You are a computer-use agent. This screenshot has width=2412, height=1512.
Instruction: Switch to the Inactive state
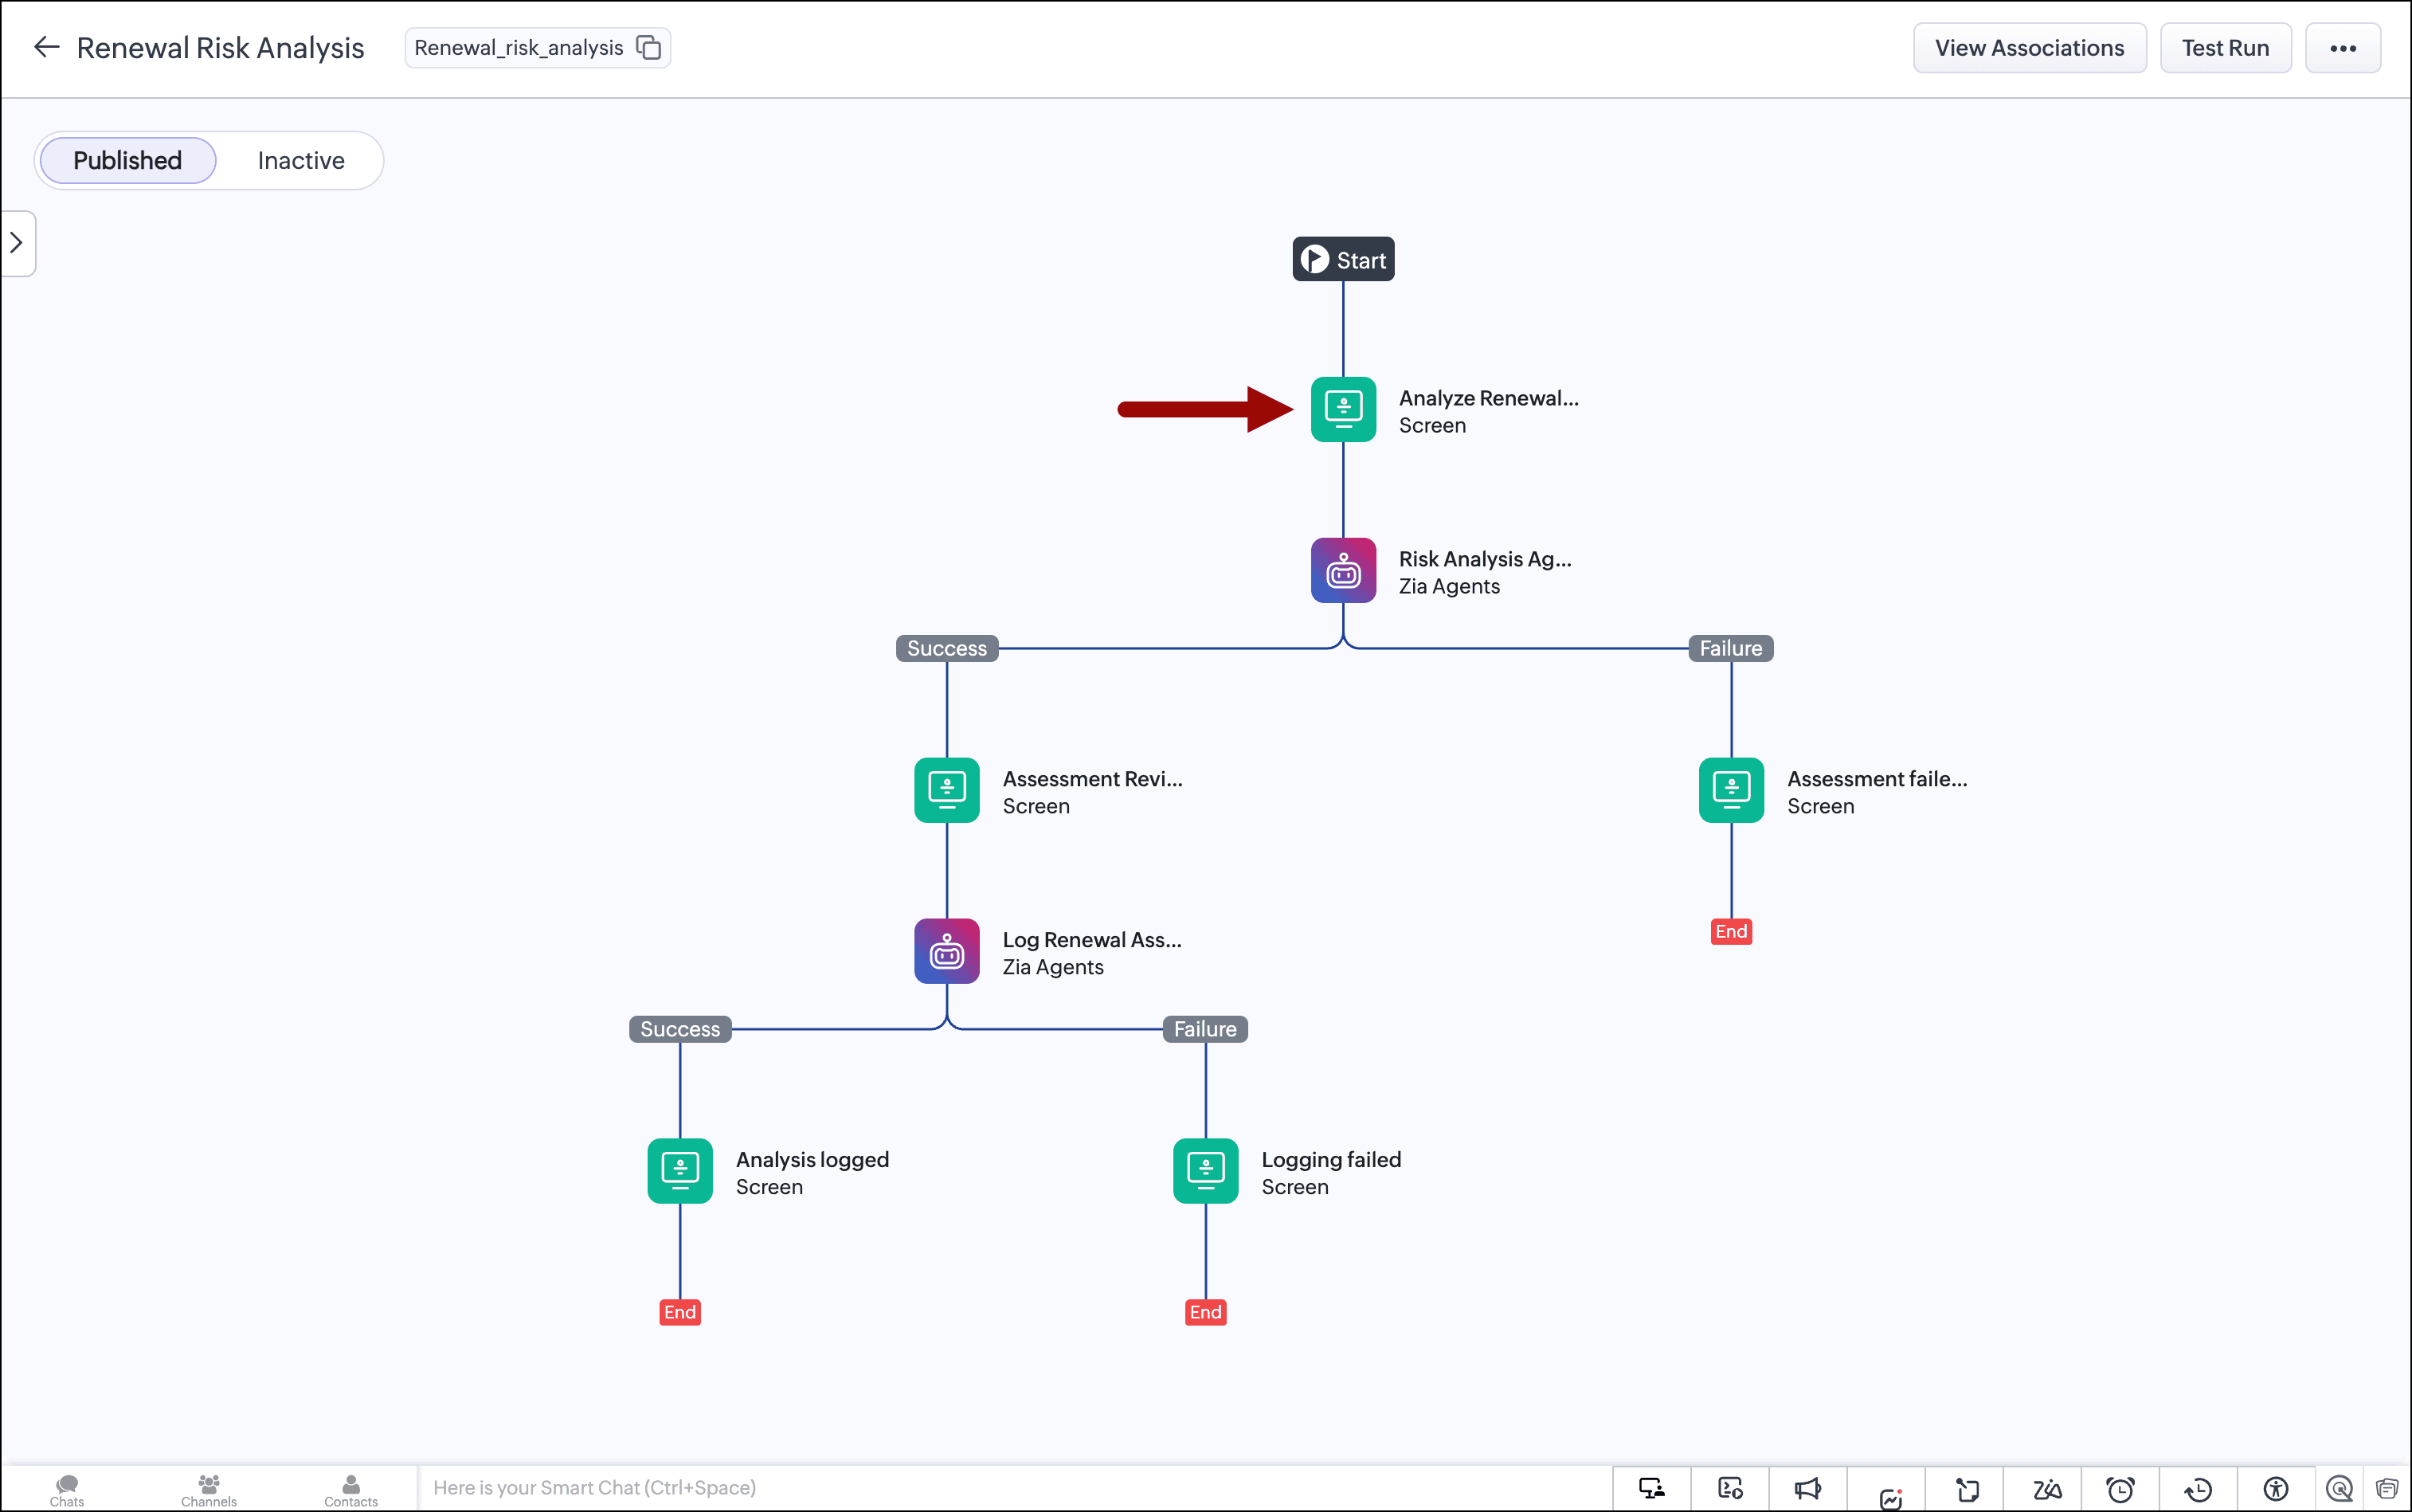301,160
